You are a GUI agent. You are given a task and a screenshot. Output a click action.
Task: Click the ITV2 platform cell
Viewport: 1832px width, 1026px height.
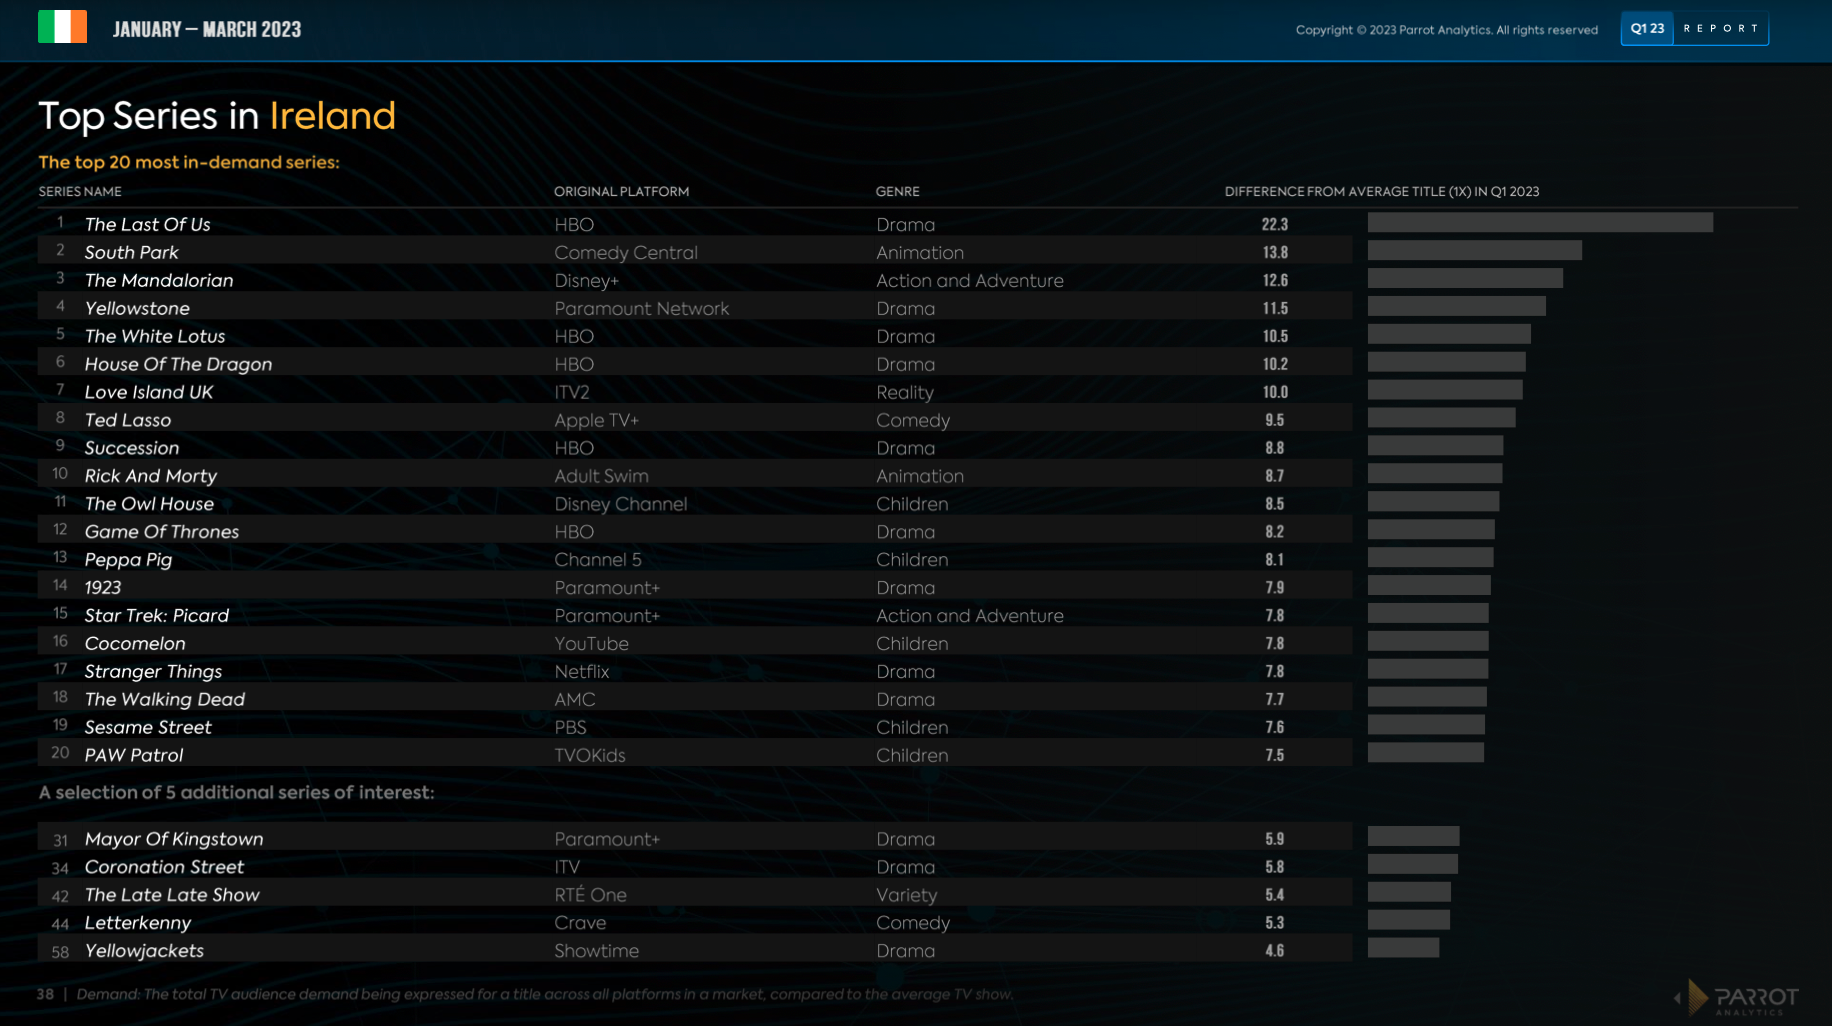click(572, 393)
